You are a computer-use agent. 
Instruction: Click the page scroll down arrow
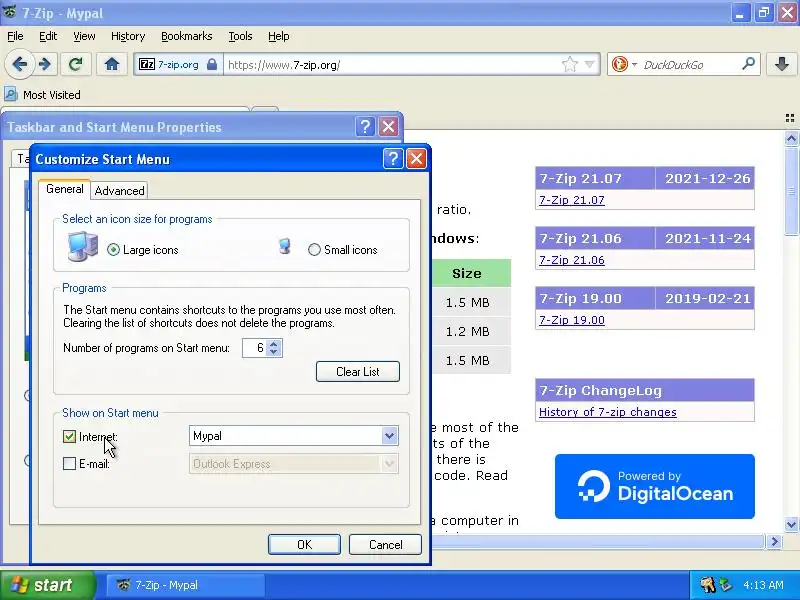click(x=791, y=524)
